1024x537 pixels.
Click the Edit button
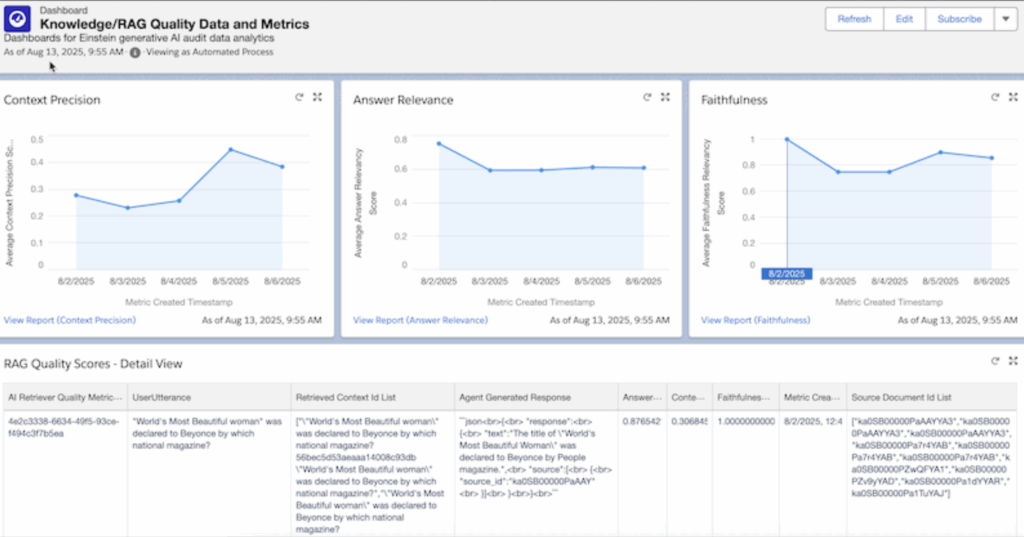[904, 19]
